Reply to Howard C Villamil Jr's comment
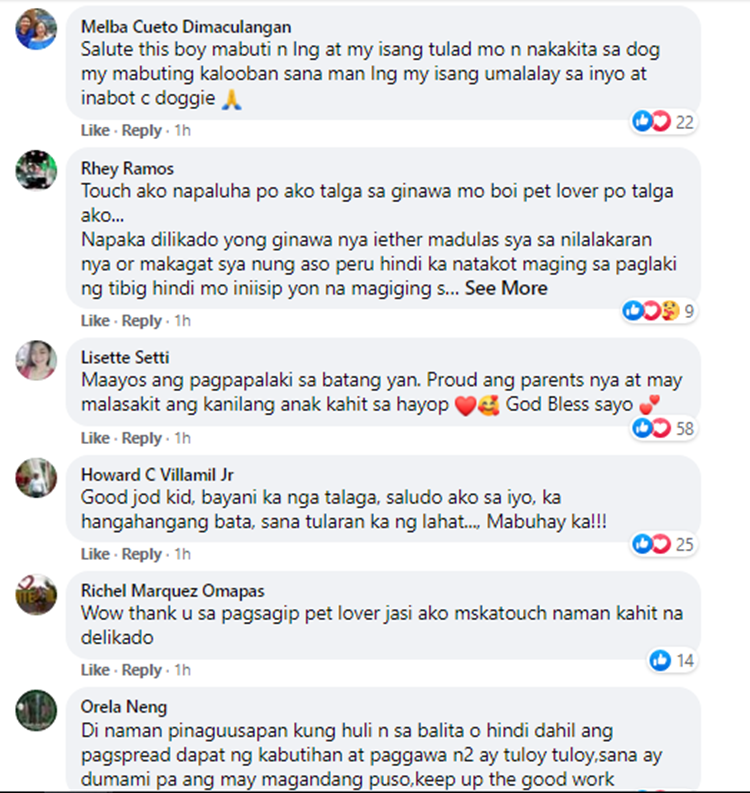Image resolution: width=750 pixels, height=793 pixels. [x=142, y=554]
